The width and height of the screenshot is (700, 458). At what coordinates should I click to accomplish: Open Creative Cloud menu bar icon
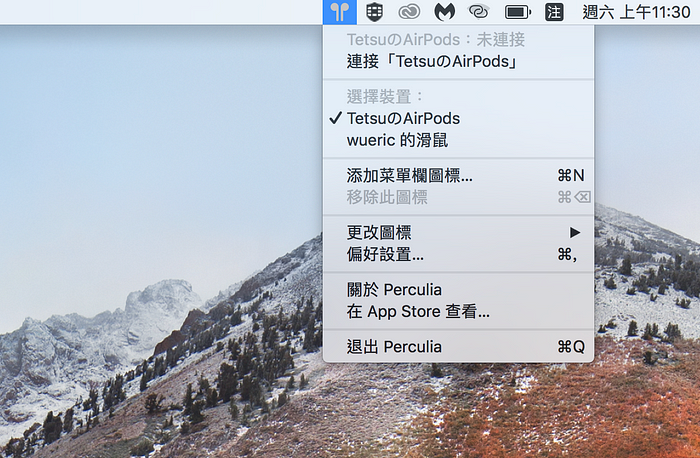(409, 12)
